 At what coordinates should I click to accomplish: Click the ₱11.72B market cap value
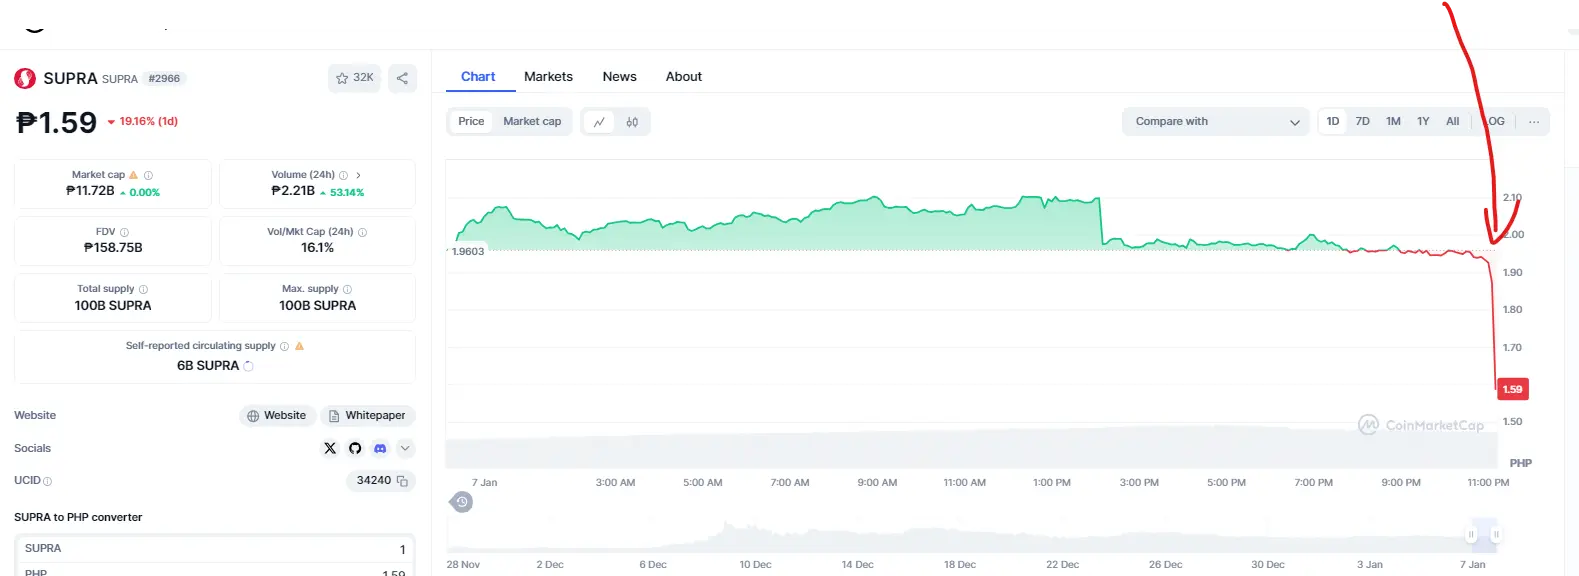click(90, 191)
